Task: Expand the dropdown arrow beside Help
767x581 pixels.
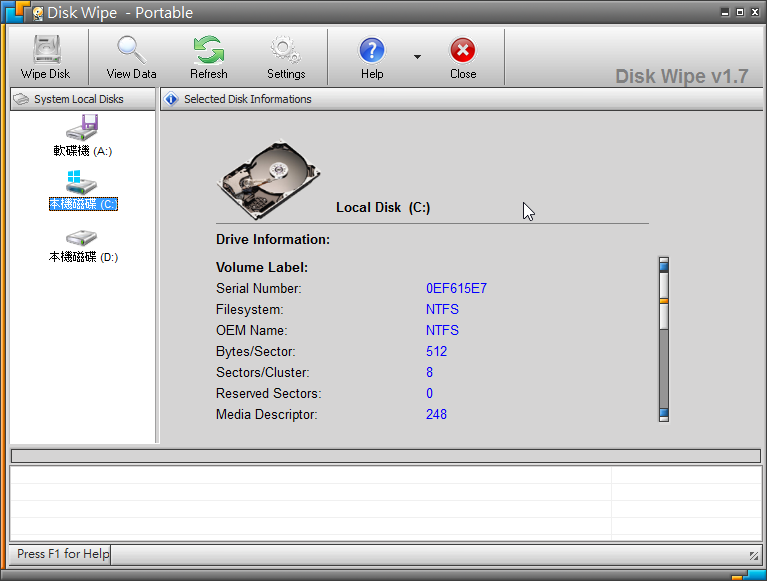Action: (x=417, y=57)
